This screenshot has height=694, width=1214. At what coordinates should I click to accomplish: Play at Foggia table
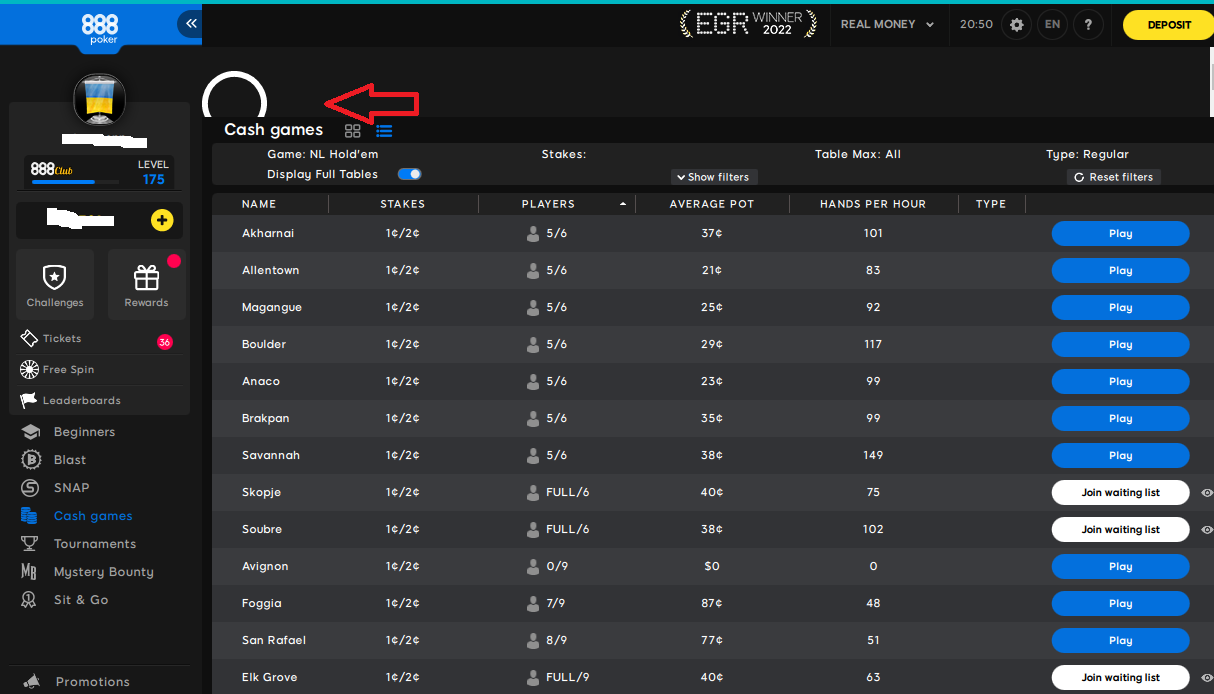[1120, 603]
